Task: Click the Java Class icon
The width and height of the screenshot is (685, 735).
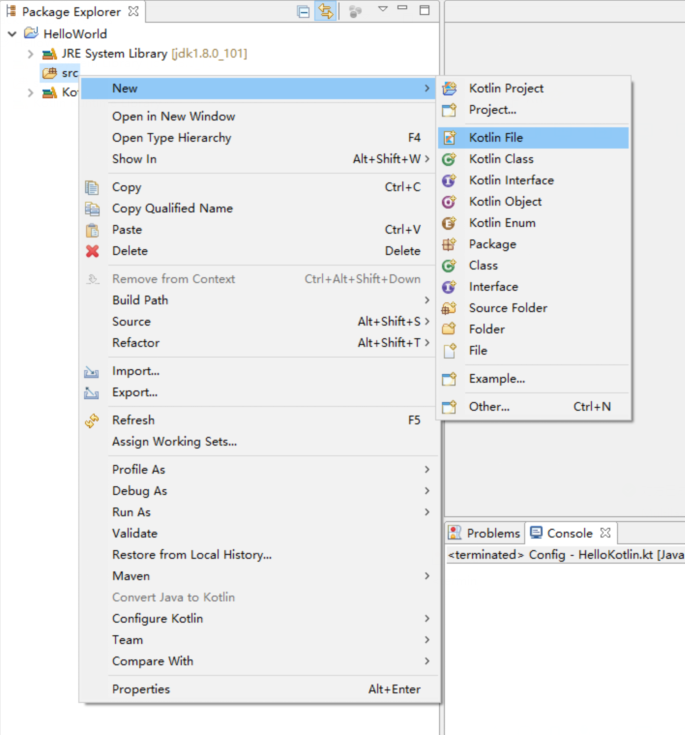Action: [449, 266]
